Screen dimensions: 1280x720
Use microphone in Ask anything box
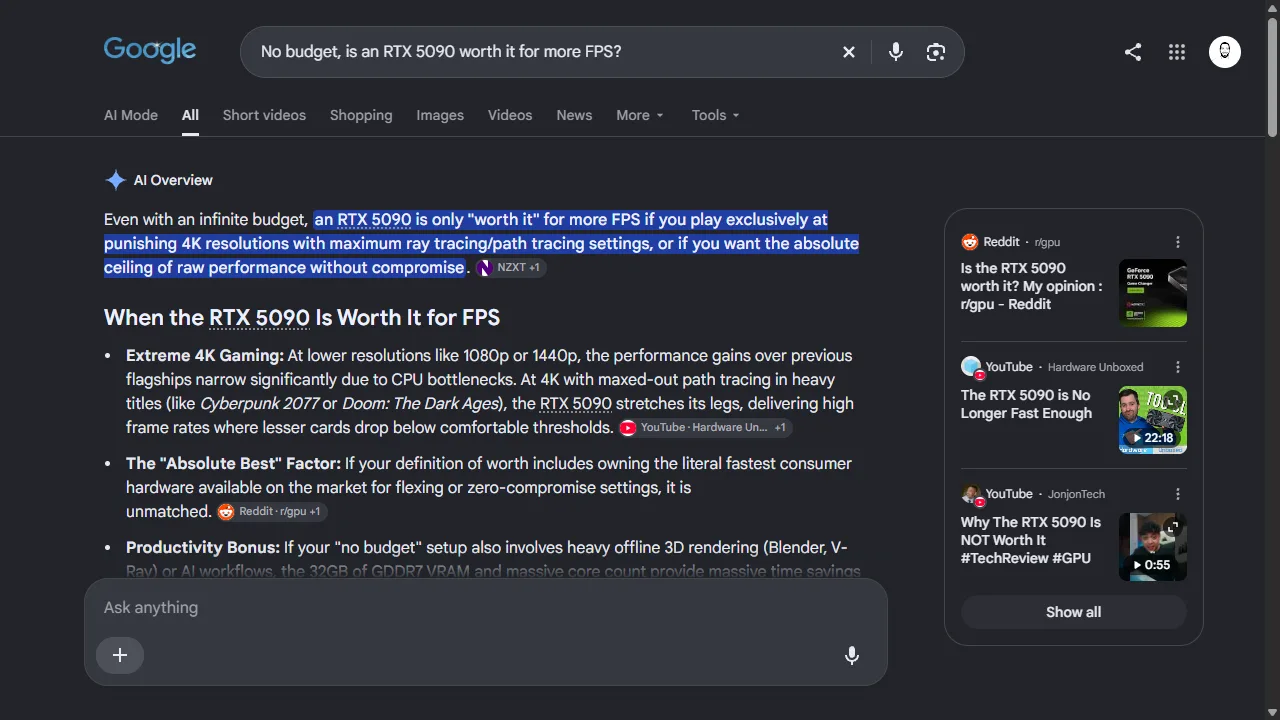(x=852, y=655)
